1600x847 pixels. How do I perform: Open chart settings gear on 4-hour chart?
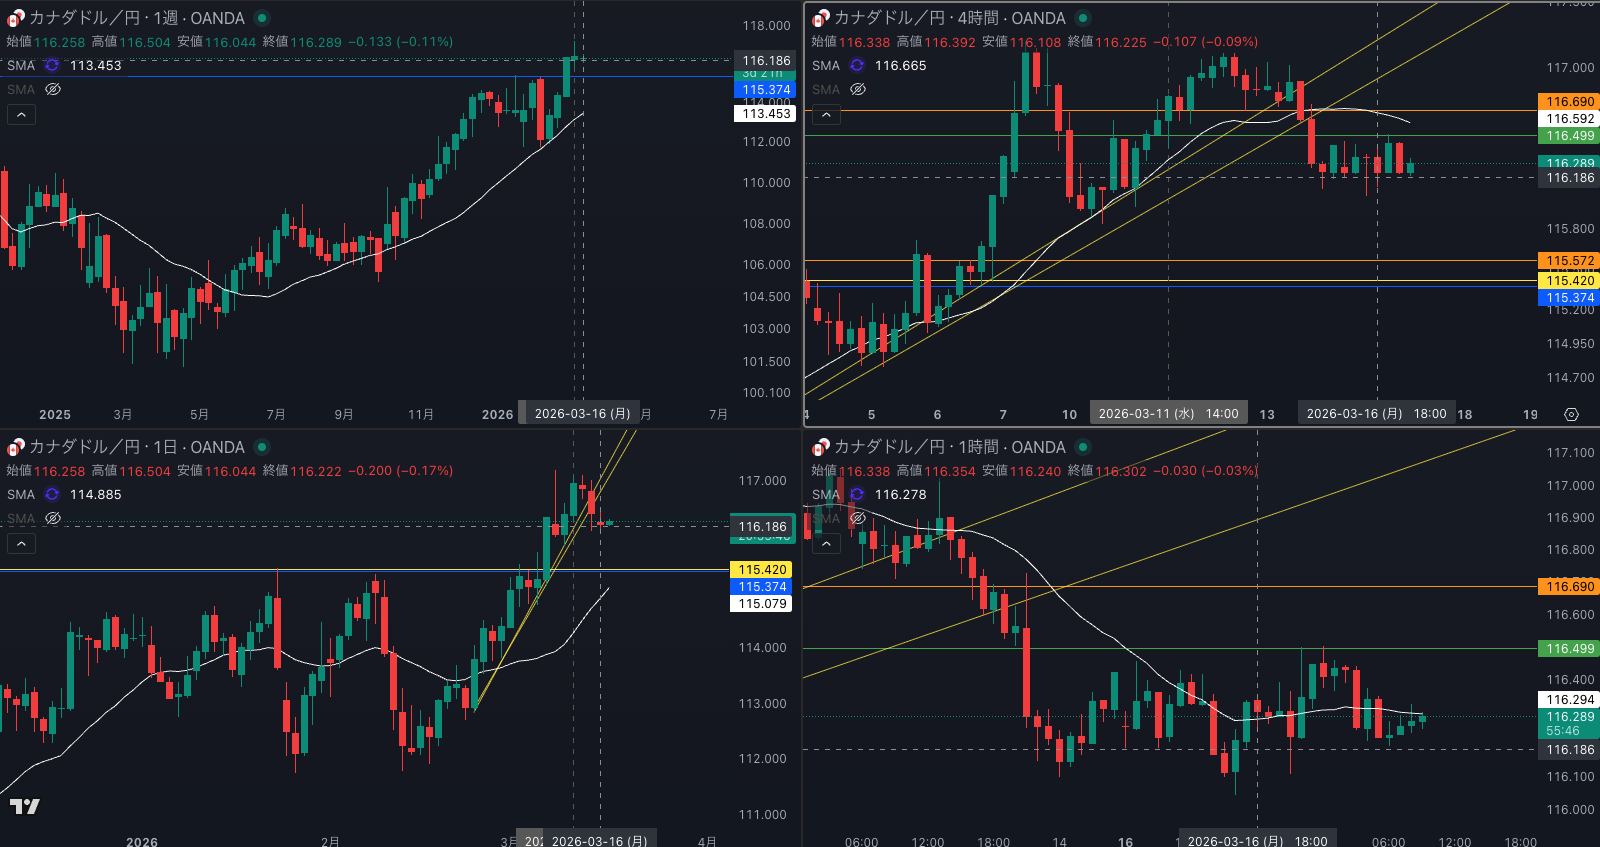tap(1571, 414)
